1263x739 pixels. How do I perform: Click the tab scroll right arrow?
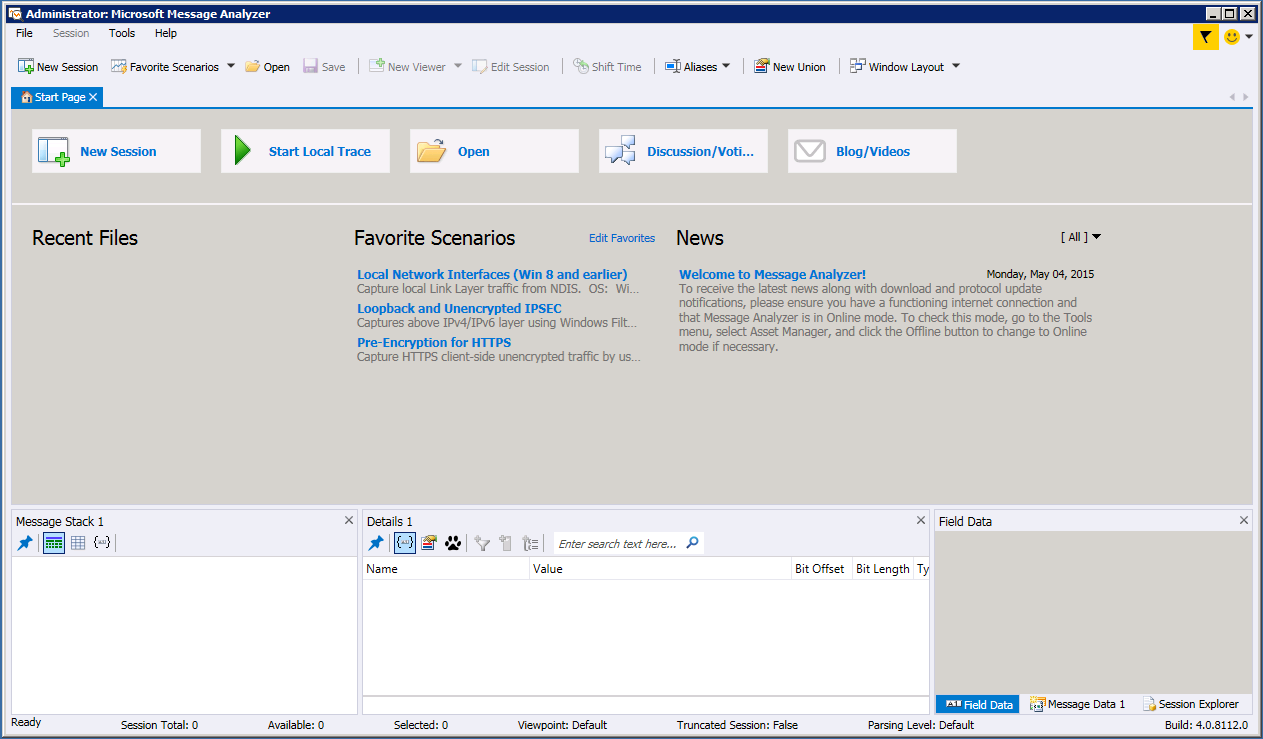(1245, 97)
